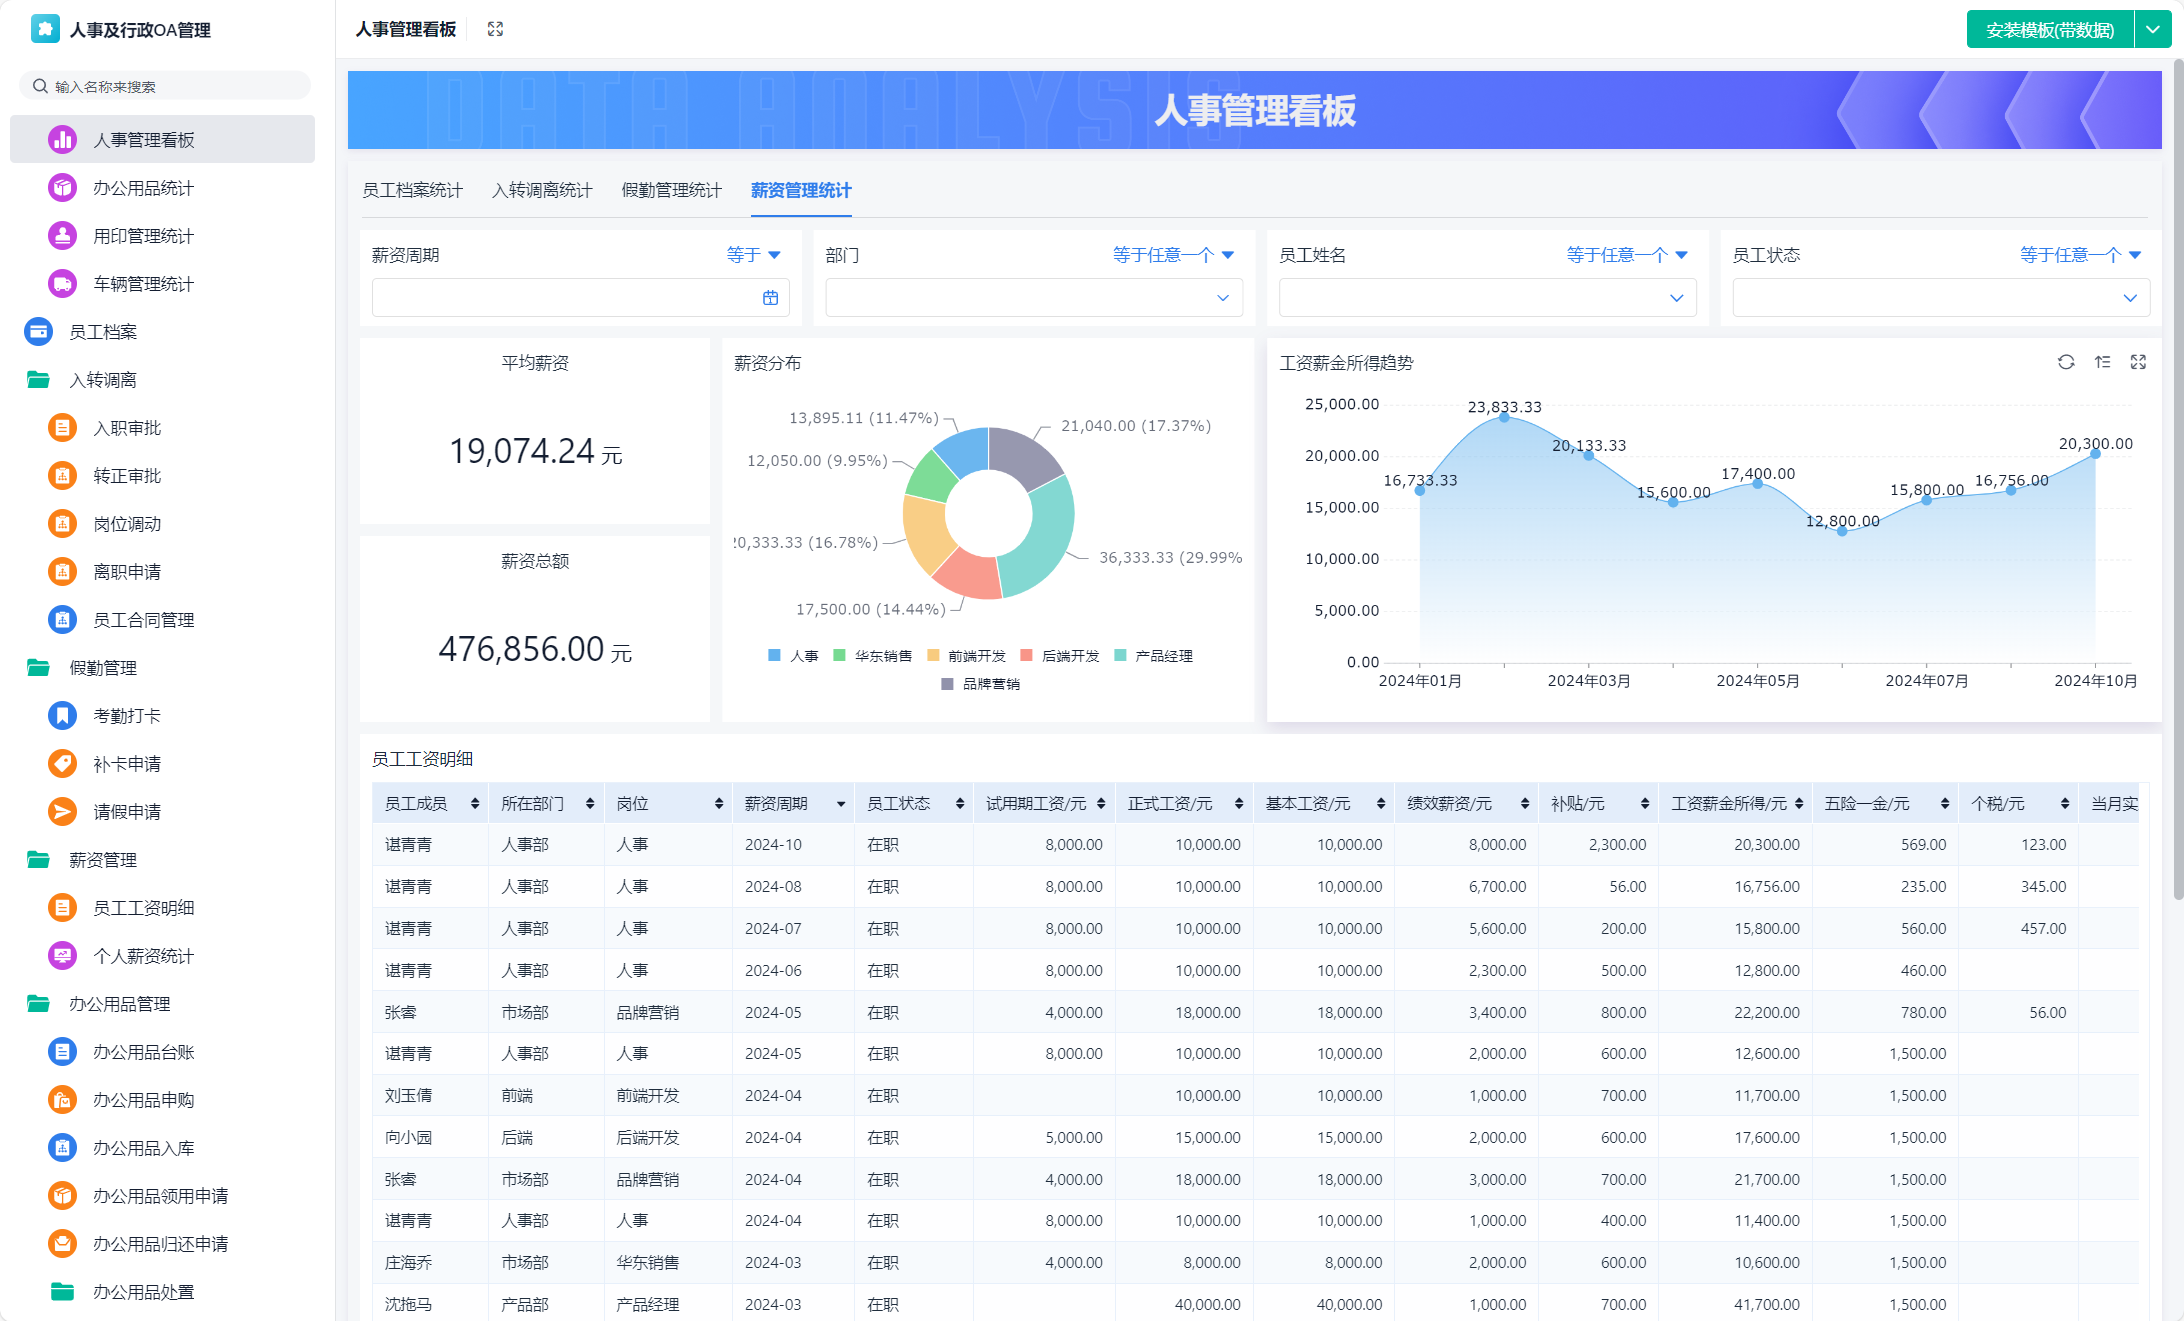Viewport: 2184px width, 1321px height.
Task: Open 办公用品统计 in the sidebar
Action: [x=143, y=188]
